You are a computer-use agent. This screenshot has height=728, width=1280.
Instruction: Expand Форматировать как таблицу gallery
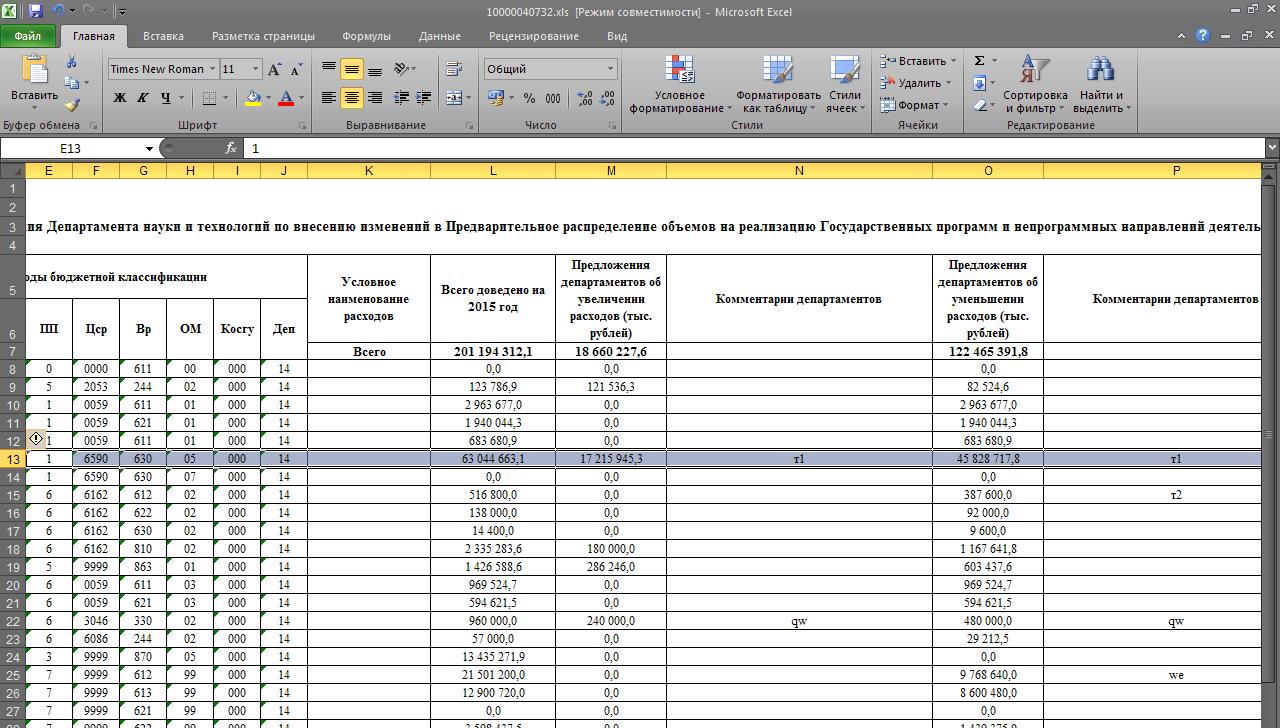click(778, 85)
